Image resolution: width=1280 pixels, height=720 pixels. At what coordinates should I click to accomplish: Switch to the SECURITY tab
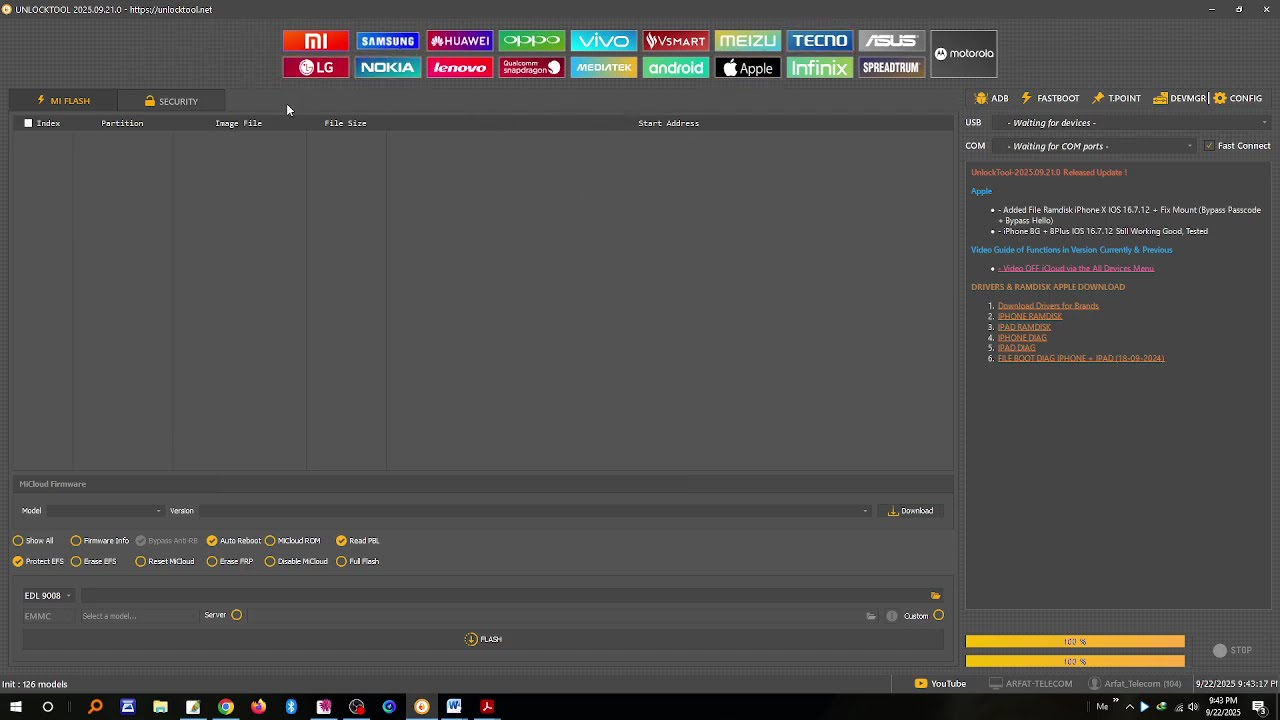point(171,101)
